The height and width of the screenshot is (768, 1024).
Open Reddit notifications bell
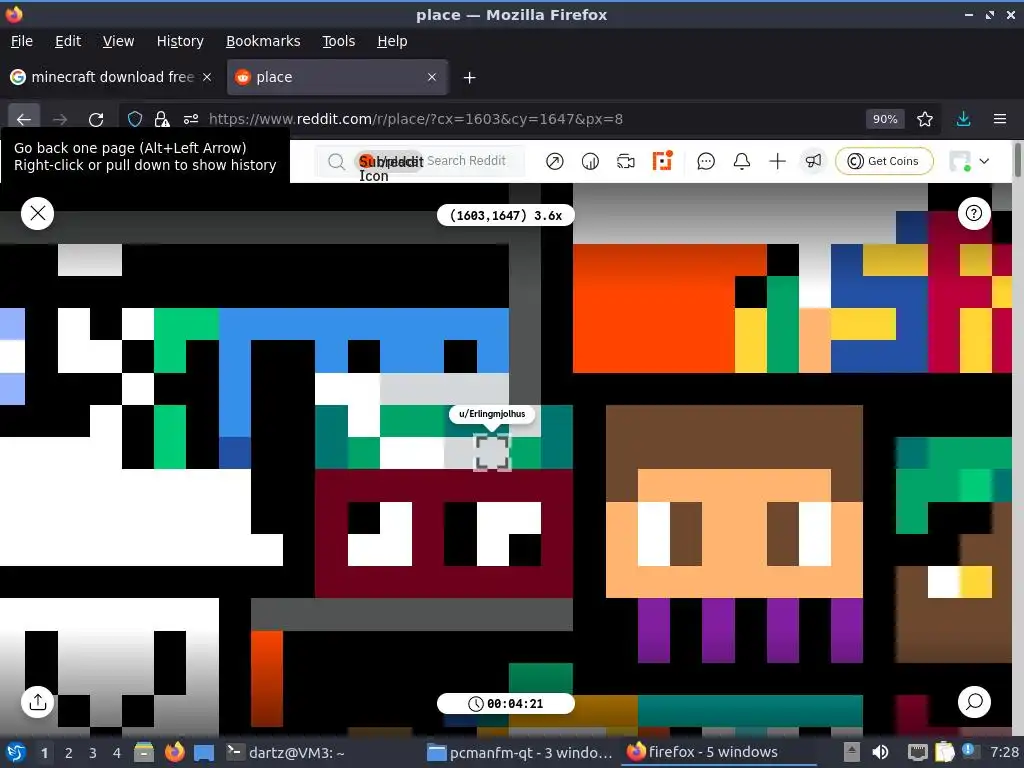tap(741, 161)
